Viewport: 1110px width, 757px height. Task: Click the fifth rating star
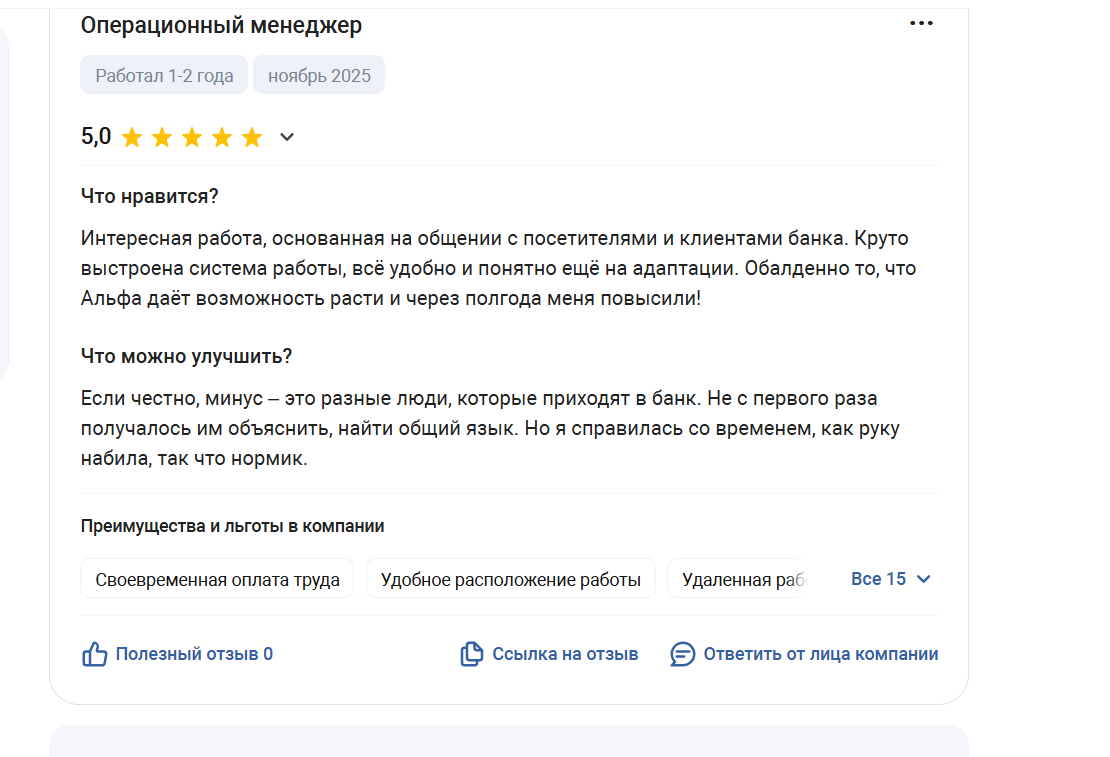(x=252, y=137)
